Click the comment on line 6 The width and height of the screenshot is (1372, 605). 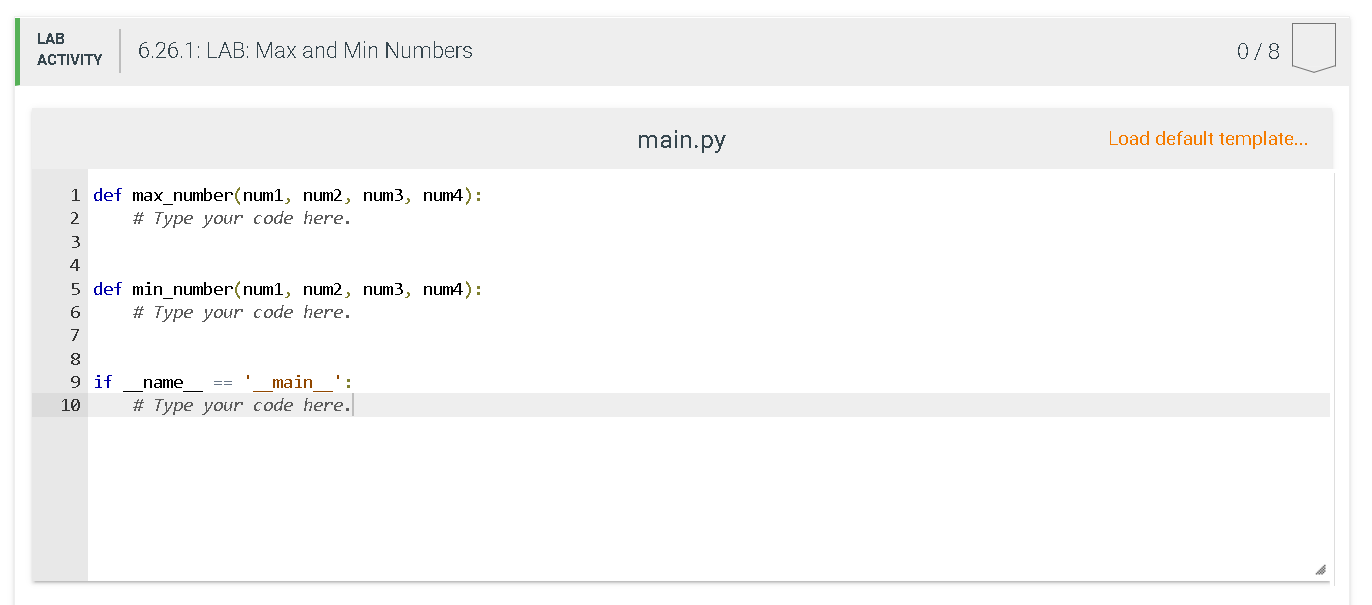(240, 312)
